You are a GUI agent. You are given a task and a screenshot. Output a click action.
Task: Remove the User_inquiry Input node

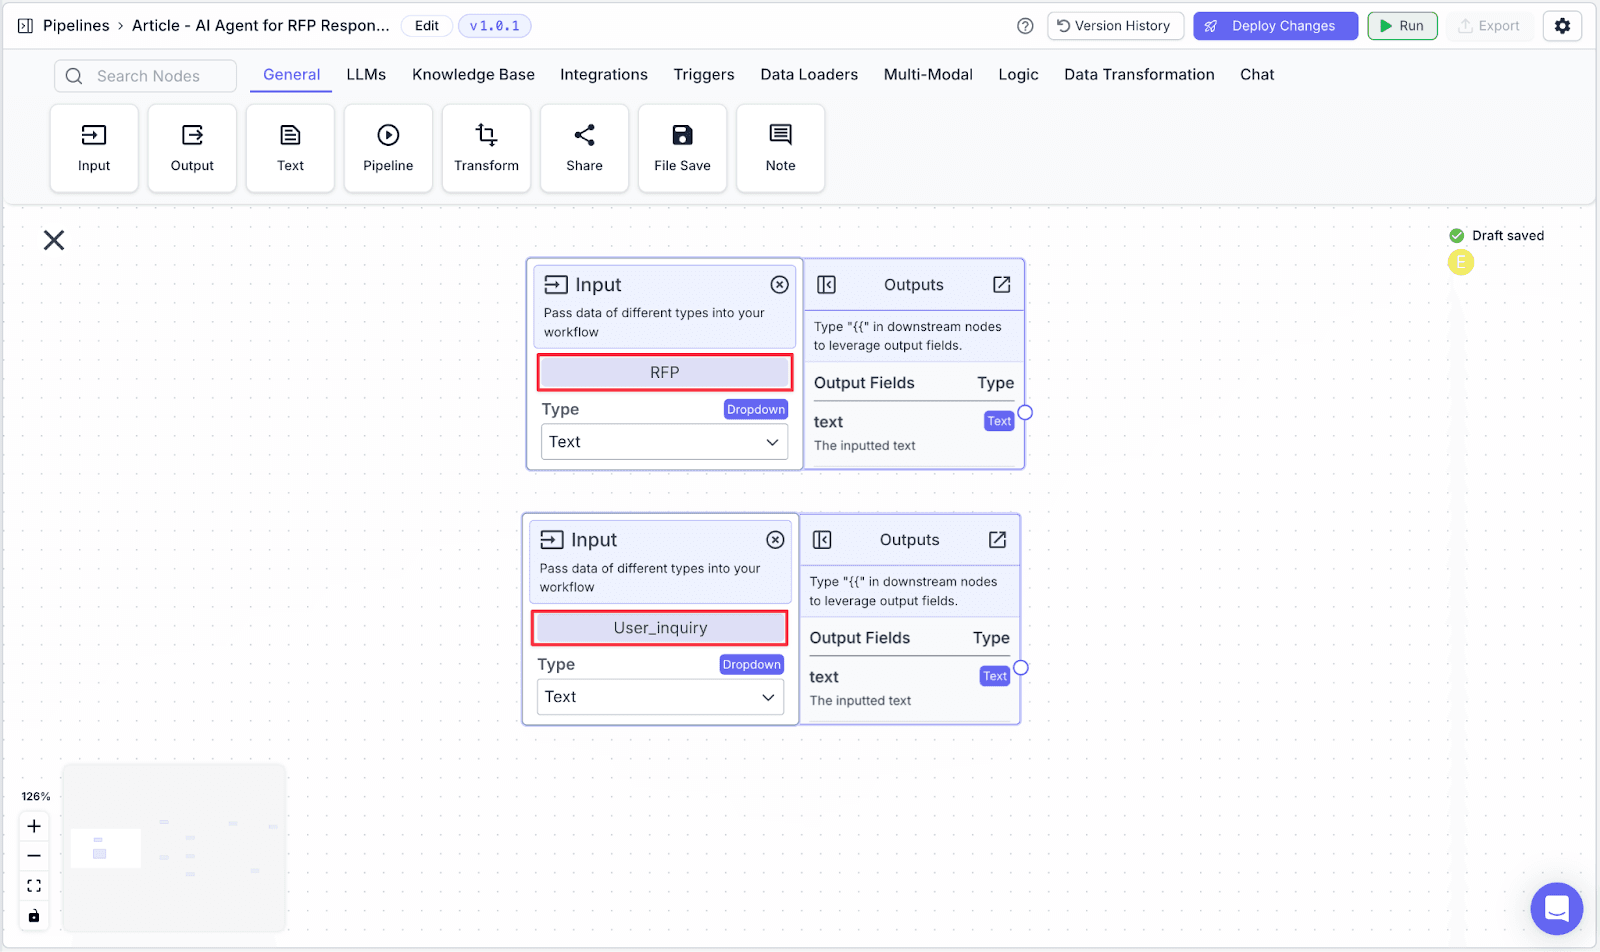pos(775,540)
